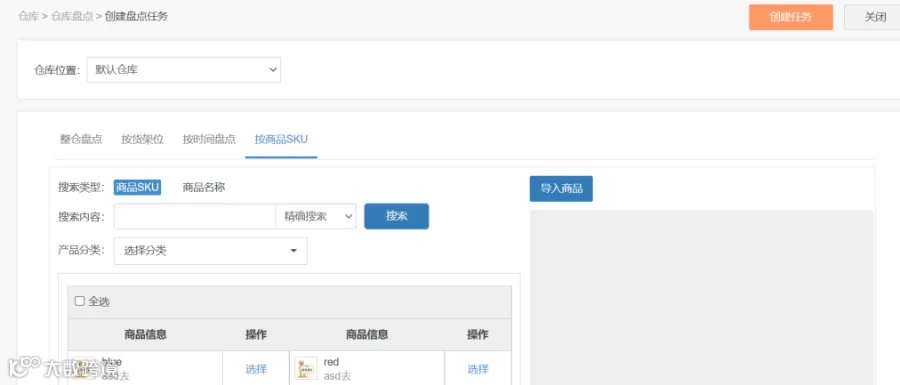The height and width of the screenshot is (385, 900).
Task: Open the 按时间盘点 tab
Action: (x=209, y=139)
